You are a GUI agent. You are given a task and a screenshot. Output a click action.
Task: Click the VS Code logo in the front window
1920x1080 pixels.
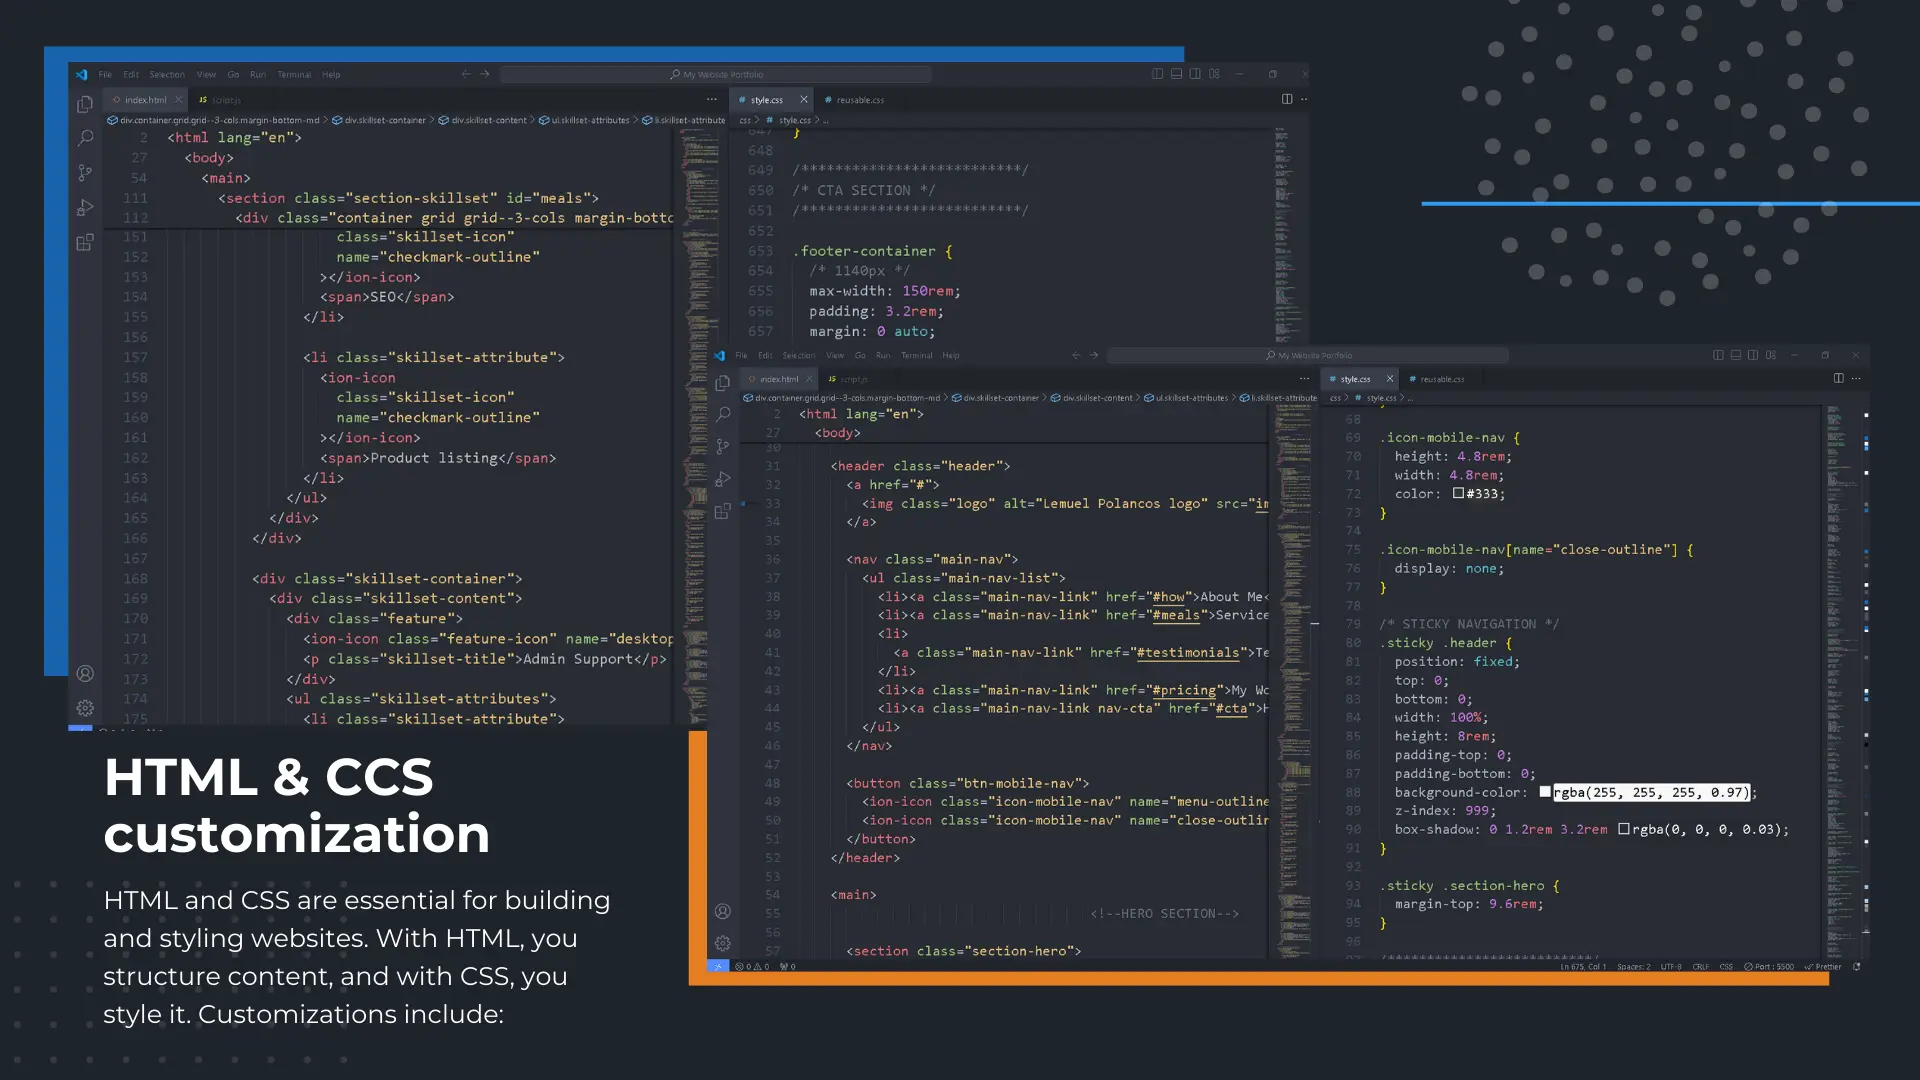pos(720,355)
